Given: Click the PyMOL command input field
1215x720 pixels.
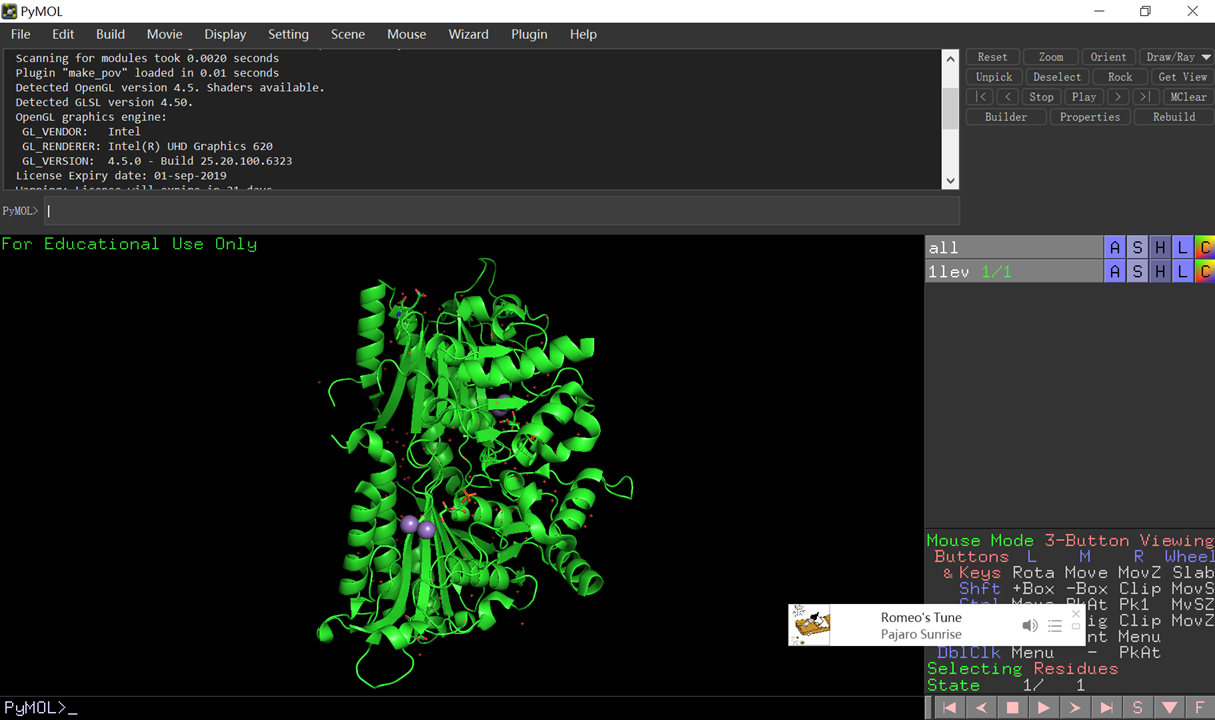Looking at the screenshot, I should coord(501,211).
